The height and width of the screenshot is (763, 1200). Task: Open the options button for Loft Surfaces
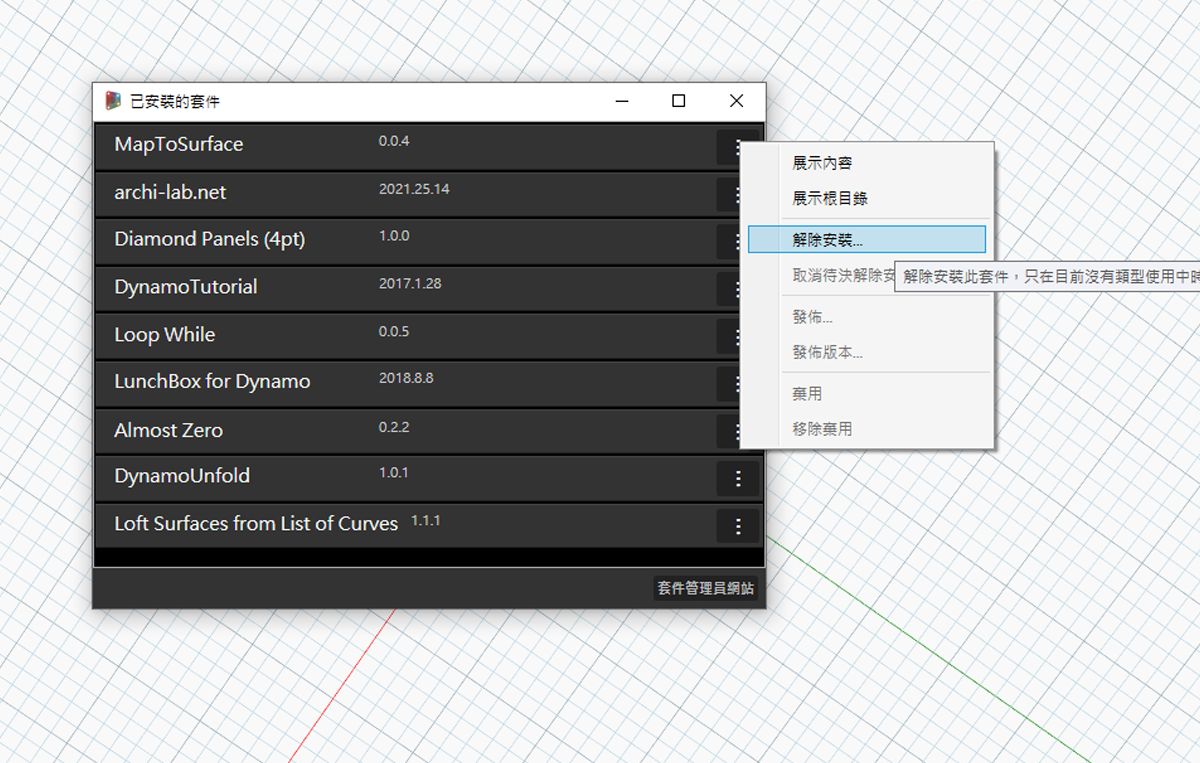738,526
